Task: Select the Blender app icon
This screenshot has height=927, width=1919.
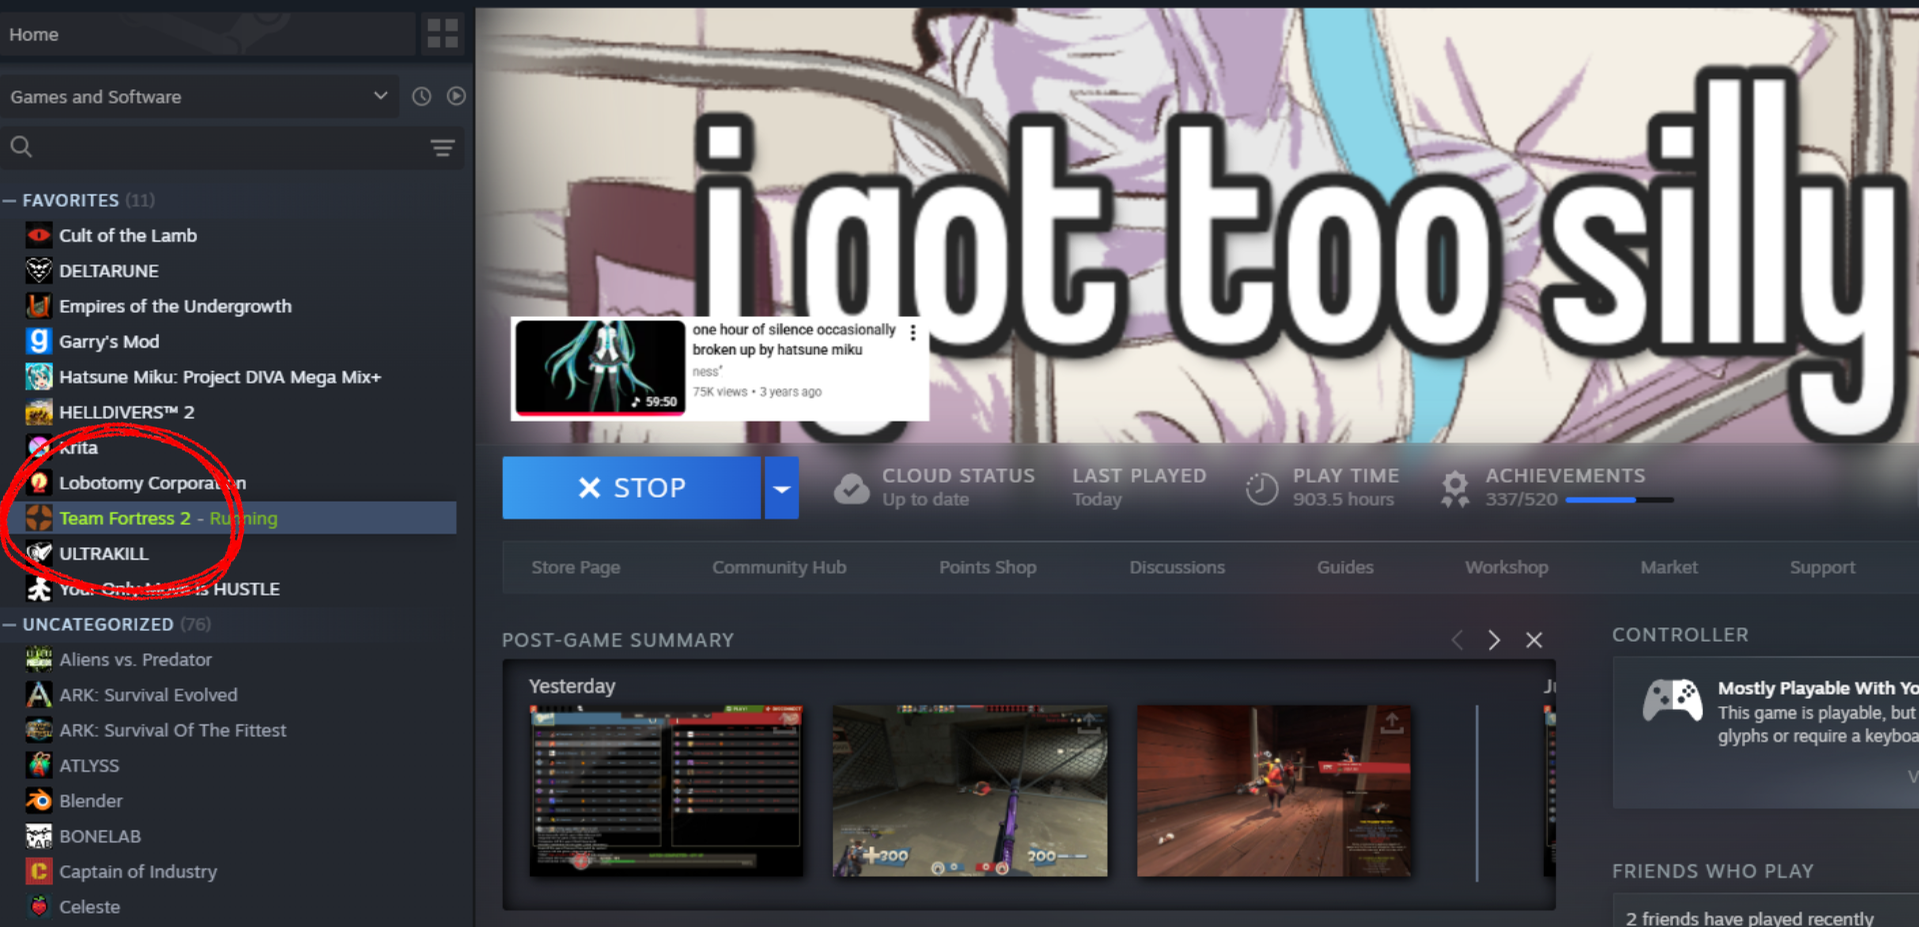Action: [39, 801]
